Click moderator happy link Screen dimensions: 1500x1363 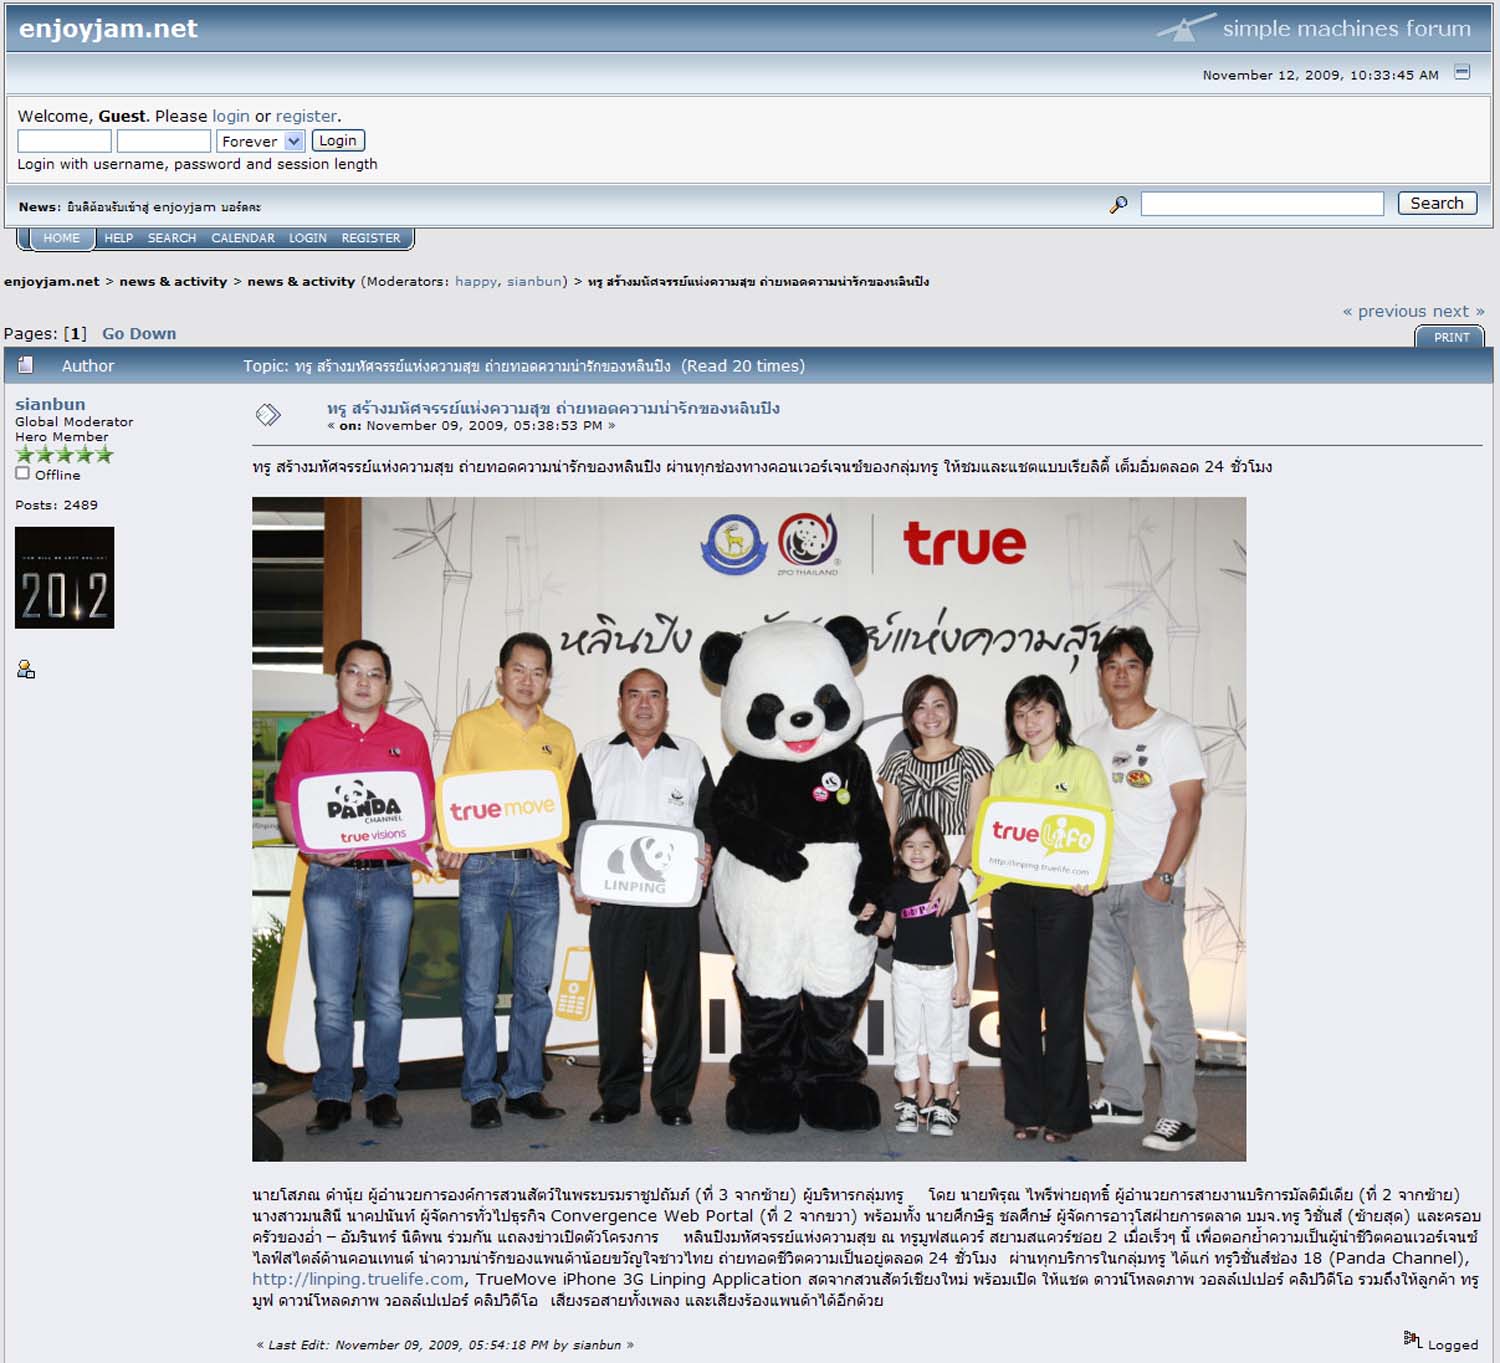476,282
